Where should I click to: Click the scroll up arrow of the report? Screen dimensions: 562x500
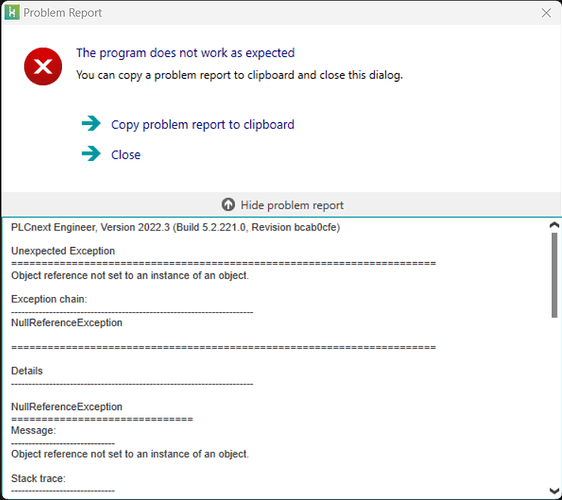click(x=554, y=225)
